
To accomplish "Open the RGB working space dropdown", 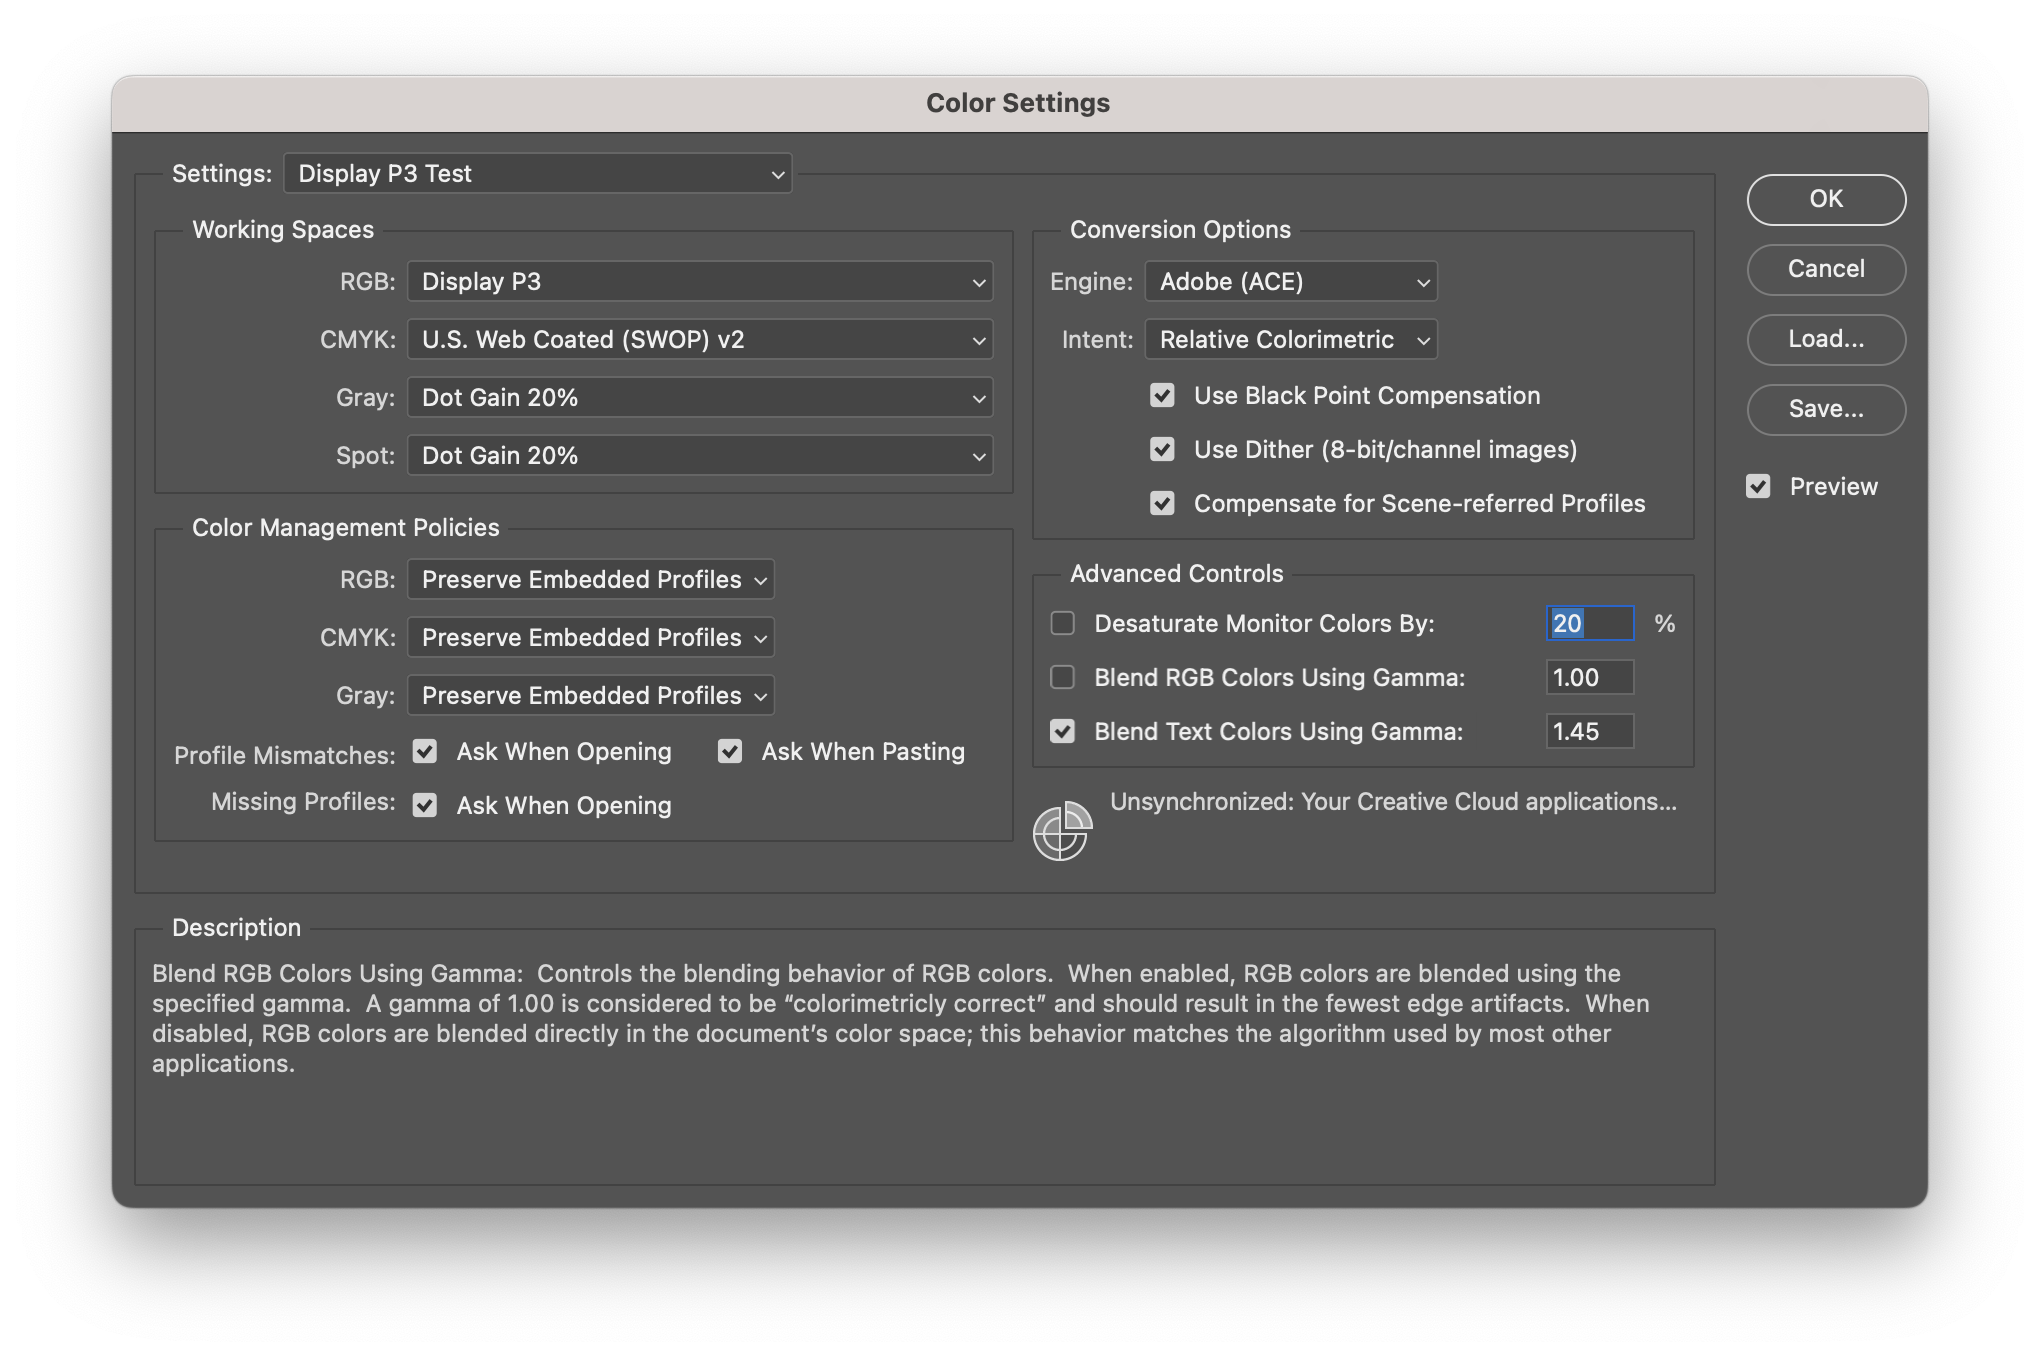I will coord(699,281).
